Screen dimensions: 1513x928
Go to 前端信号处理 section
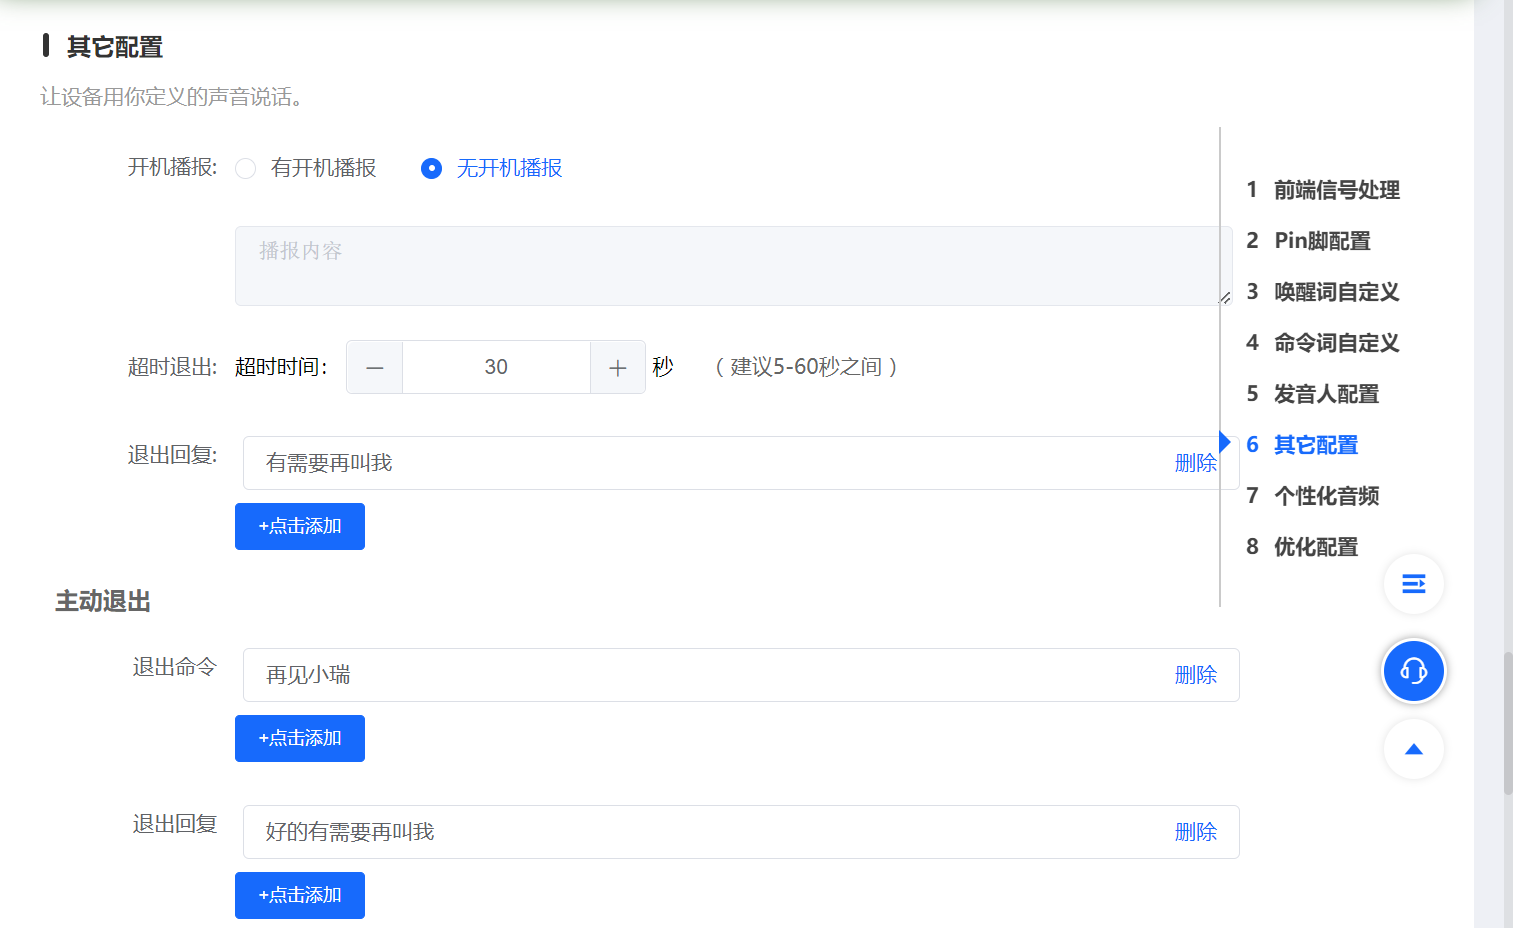tap(1323, 190)
